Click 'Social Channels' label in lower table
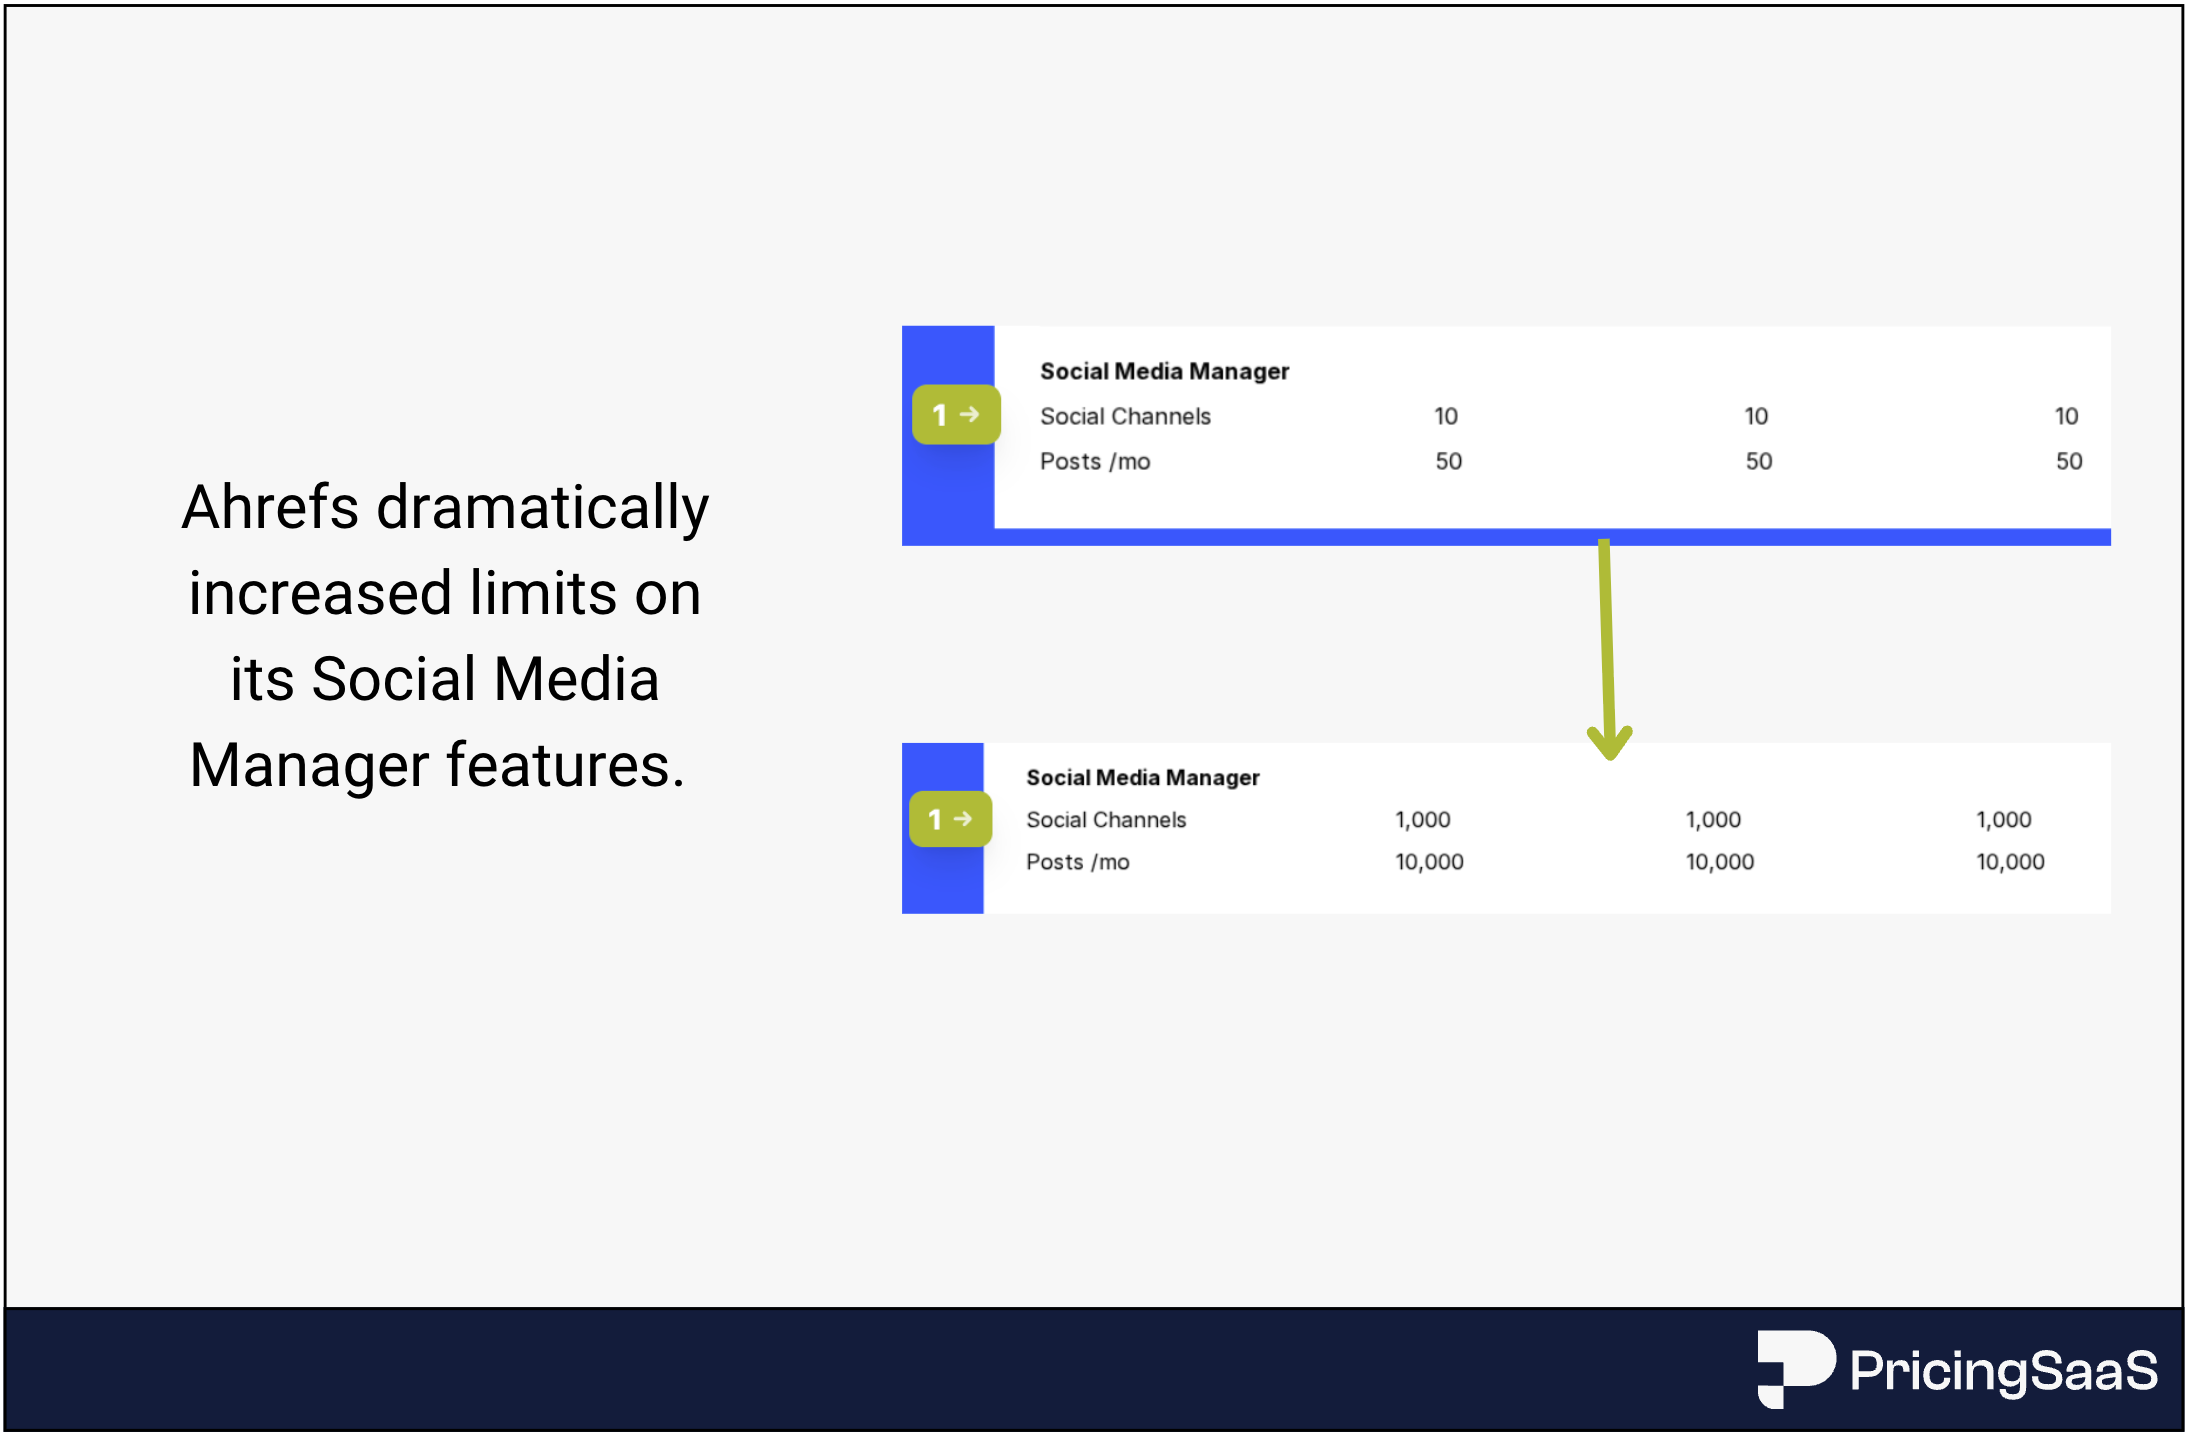The image size is (2190, 1440). point(1106,820)
